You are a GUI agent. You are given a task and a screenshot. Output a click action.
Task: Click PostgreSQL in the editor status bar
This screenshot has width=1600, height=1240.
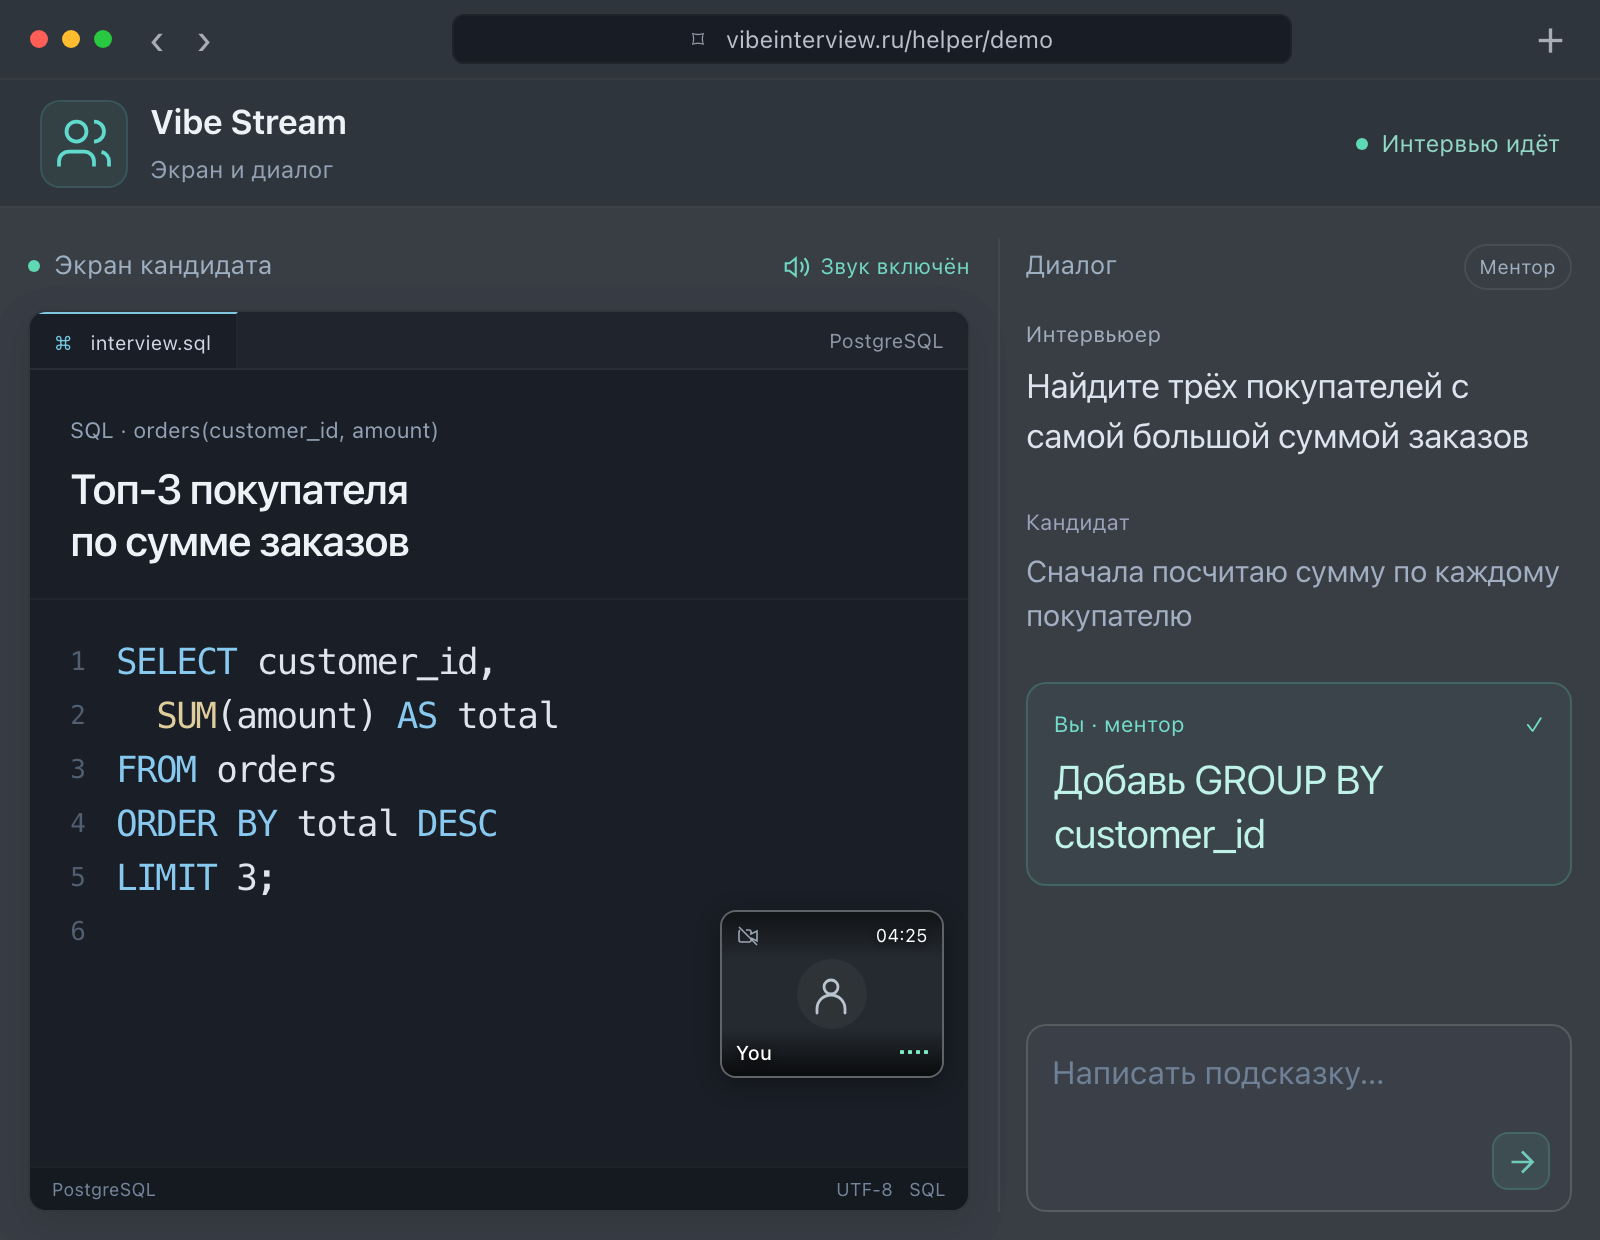coord(104,1190)
